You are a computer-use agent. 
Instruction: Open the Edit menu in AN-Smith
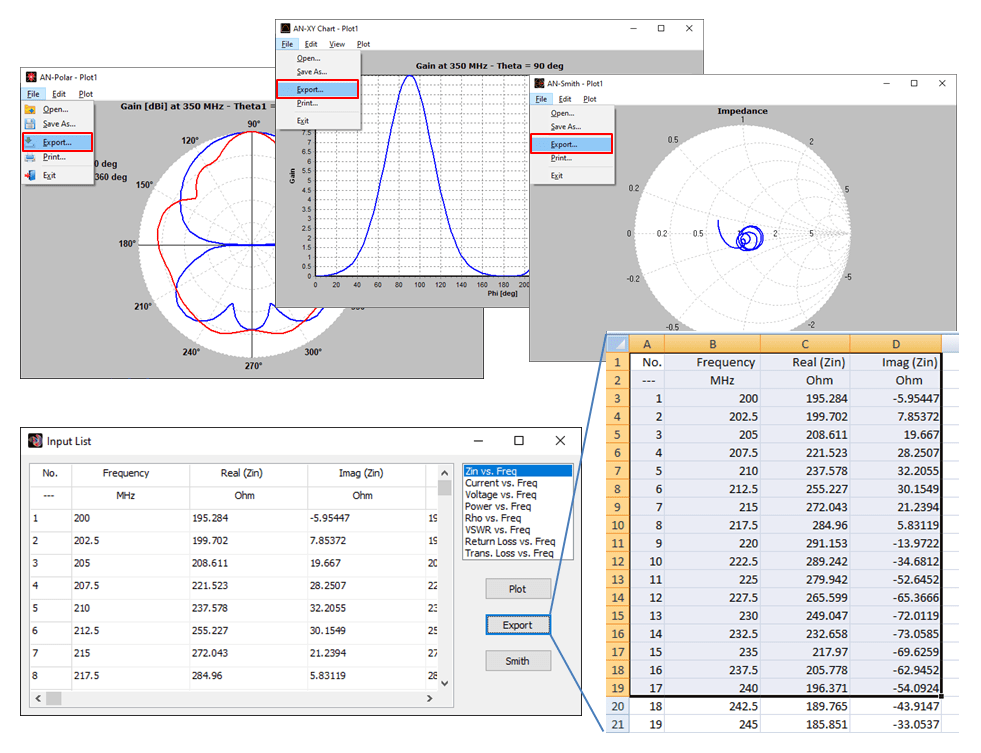pos(565,98)
